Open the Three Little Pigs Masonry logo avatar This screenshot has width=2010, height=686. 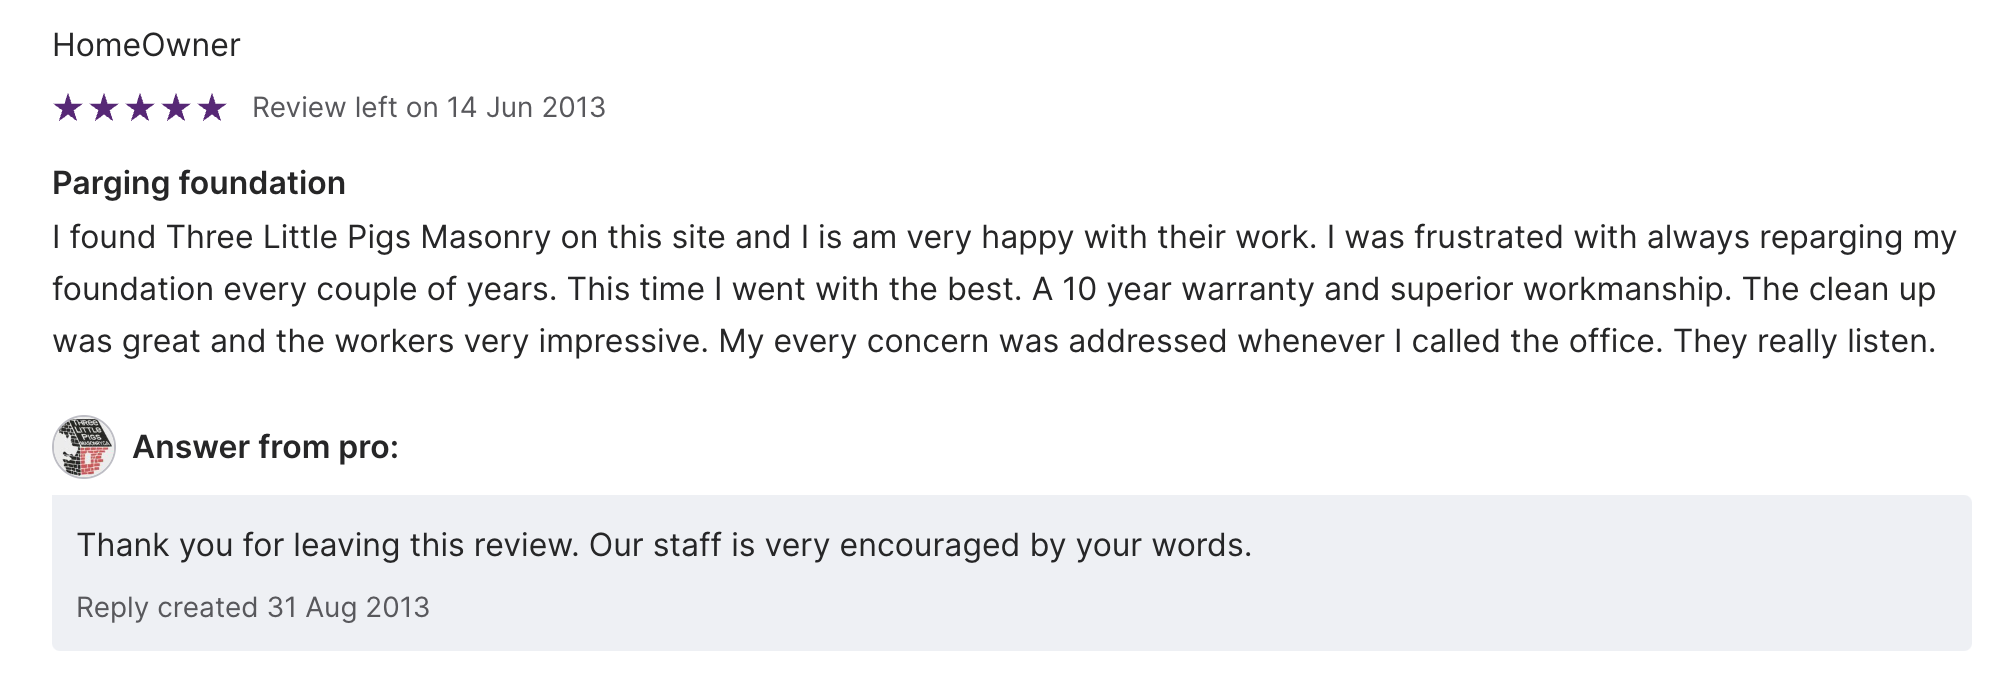pyautogui.click(x=84, y=447)
